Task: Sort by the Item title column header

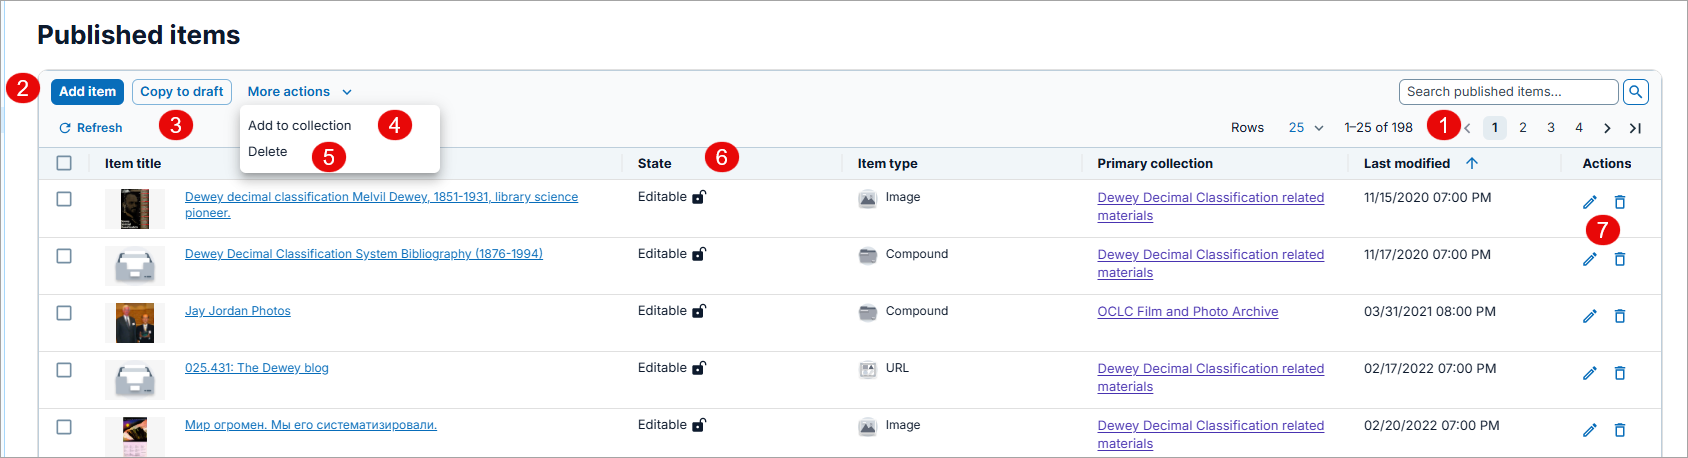Action: click(x=133, y=163)
